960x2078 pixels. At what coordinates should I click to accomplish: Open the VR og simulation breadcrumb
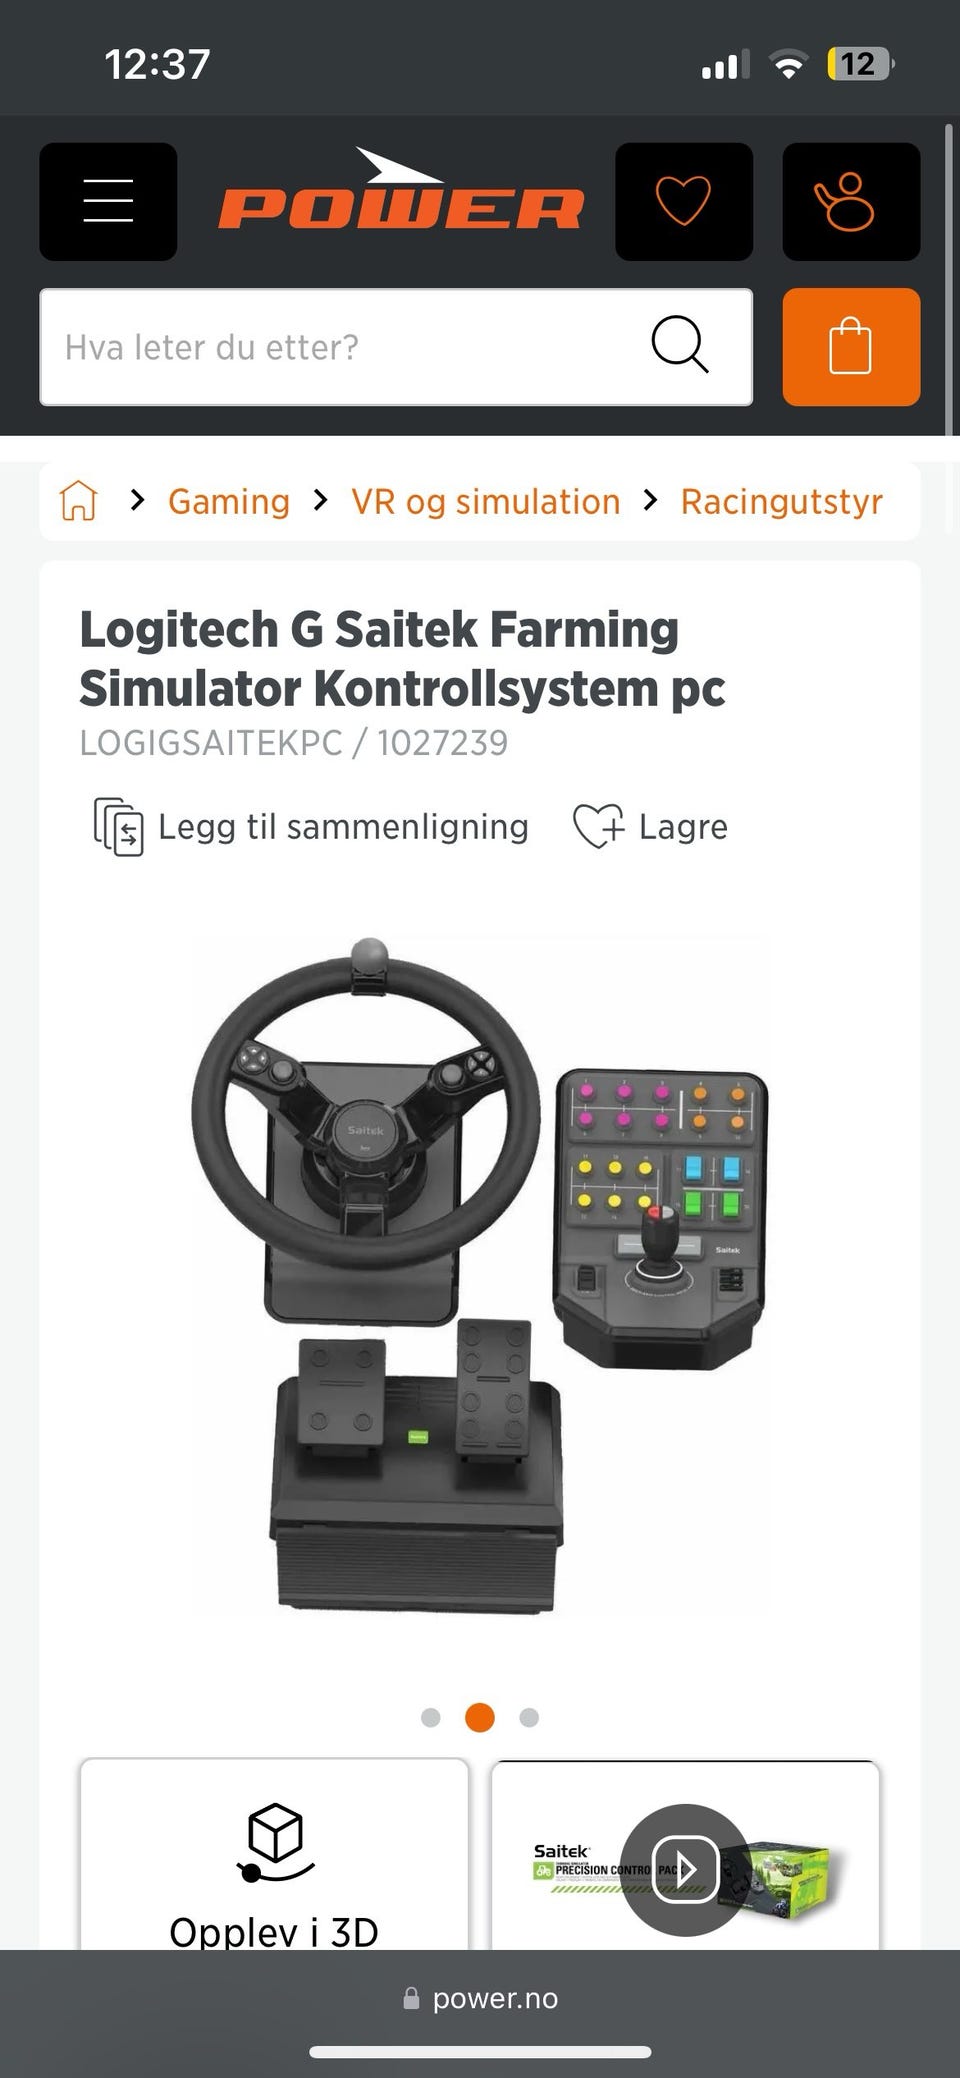[x=486, y=501]
